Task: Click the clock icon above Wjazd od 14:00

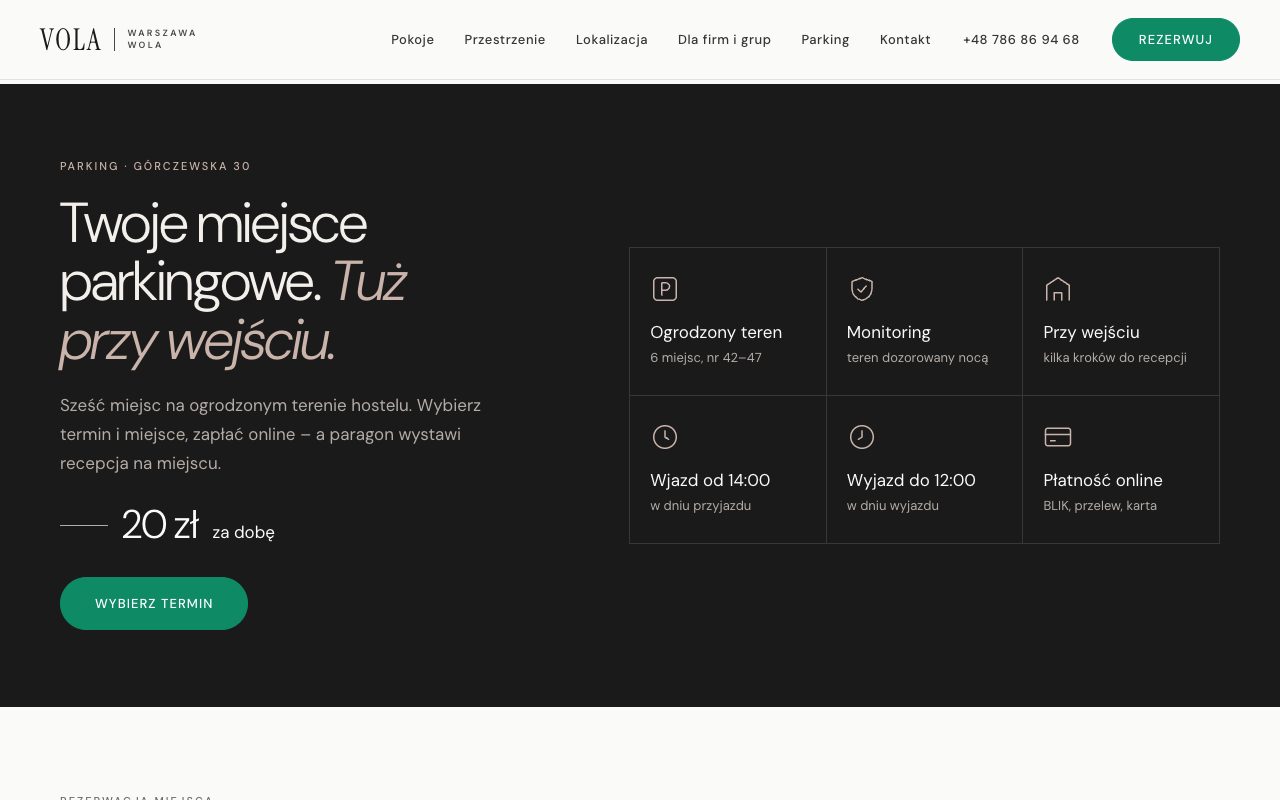Action: click(x=665, y=437)
